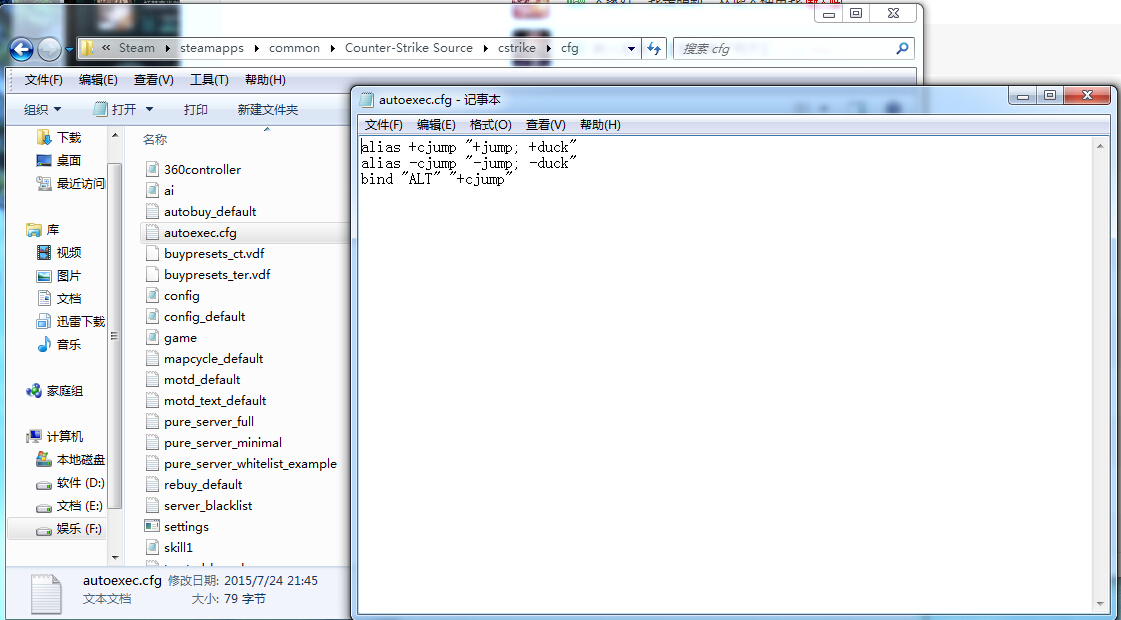
Task: Click the refresh button beside address bar
Action: pyautogui.click(x=654, y=48)
